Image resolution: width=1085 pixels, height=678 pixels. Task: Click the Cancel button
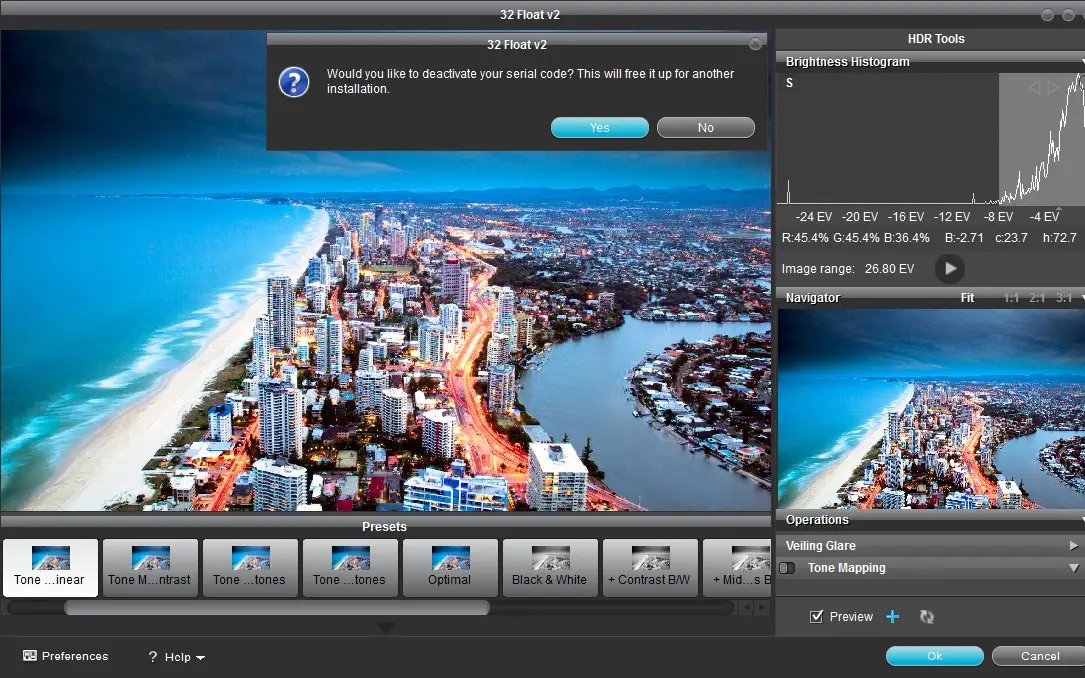[1039, 656]
